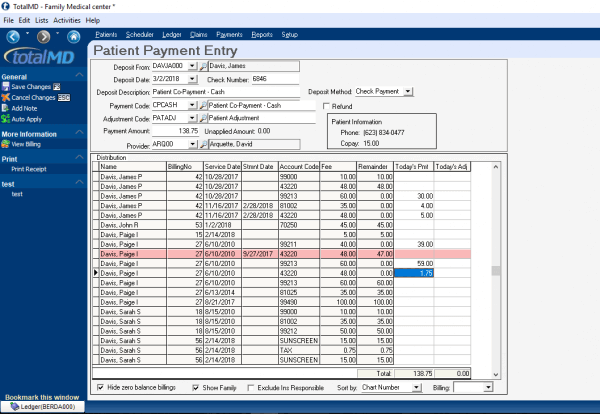Open the Deposit From lookup magnifier
Image resolution: width=600 pixels, height=414 pixels.
coord(204,66)
